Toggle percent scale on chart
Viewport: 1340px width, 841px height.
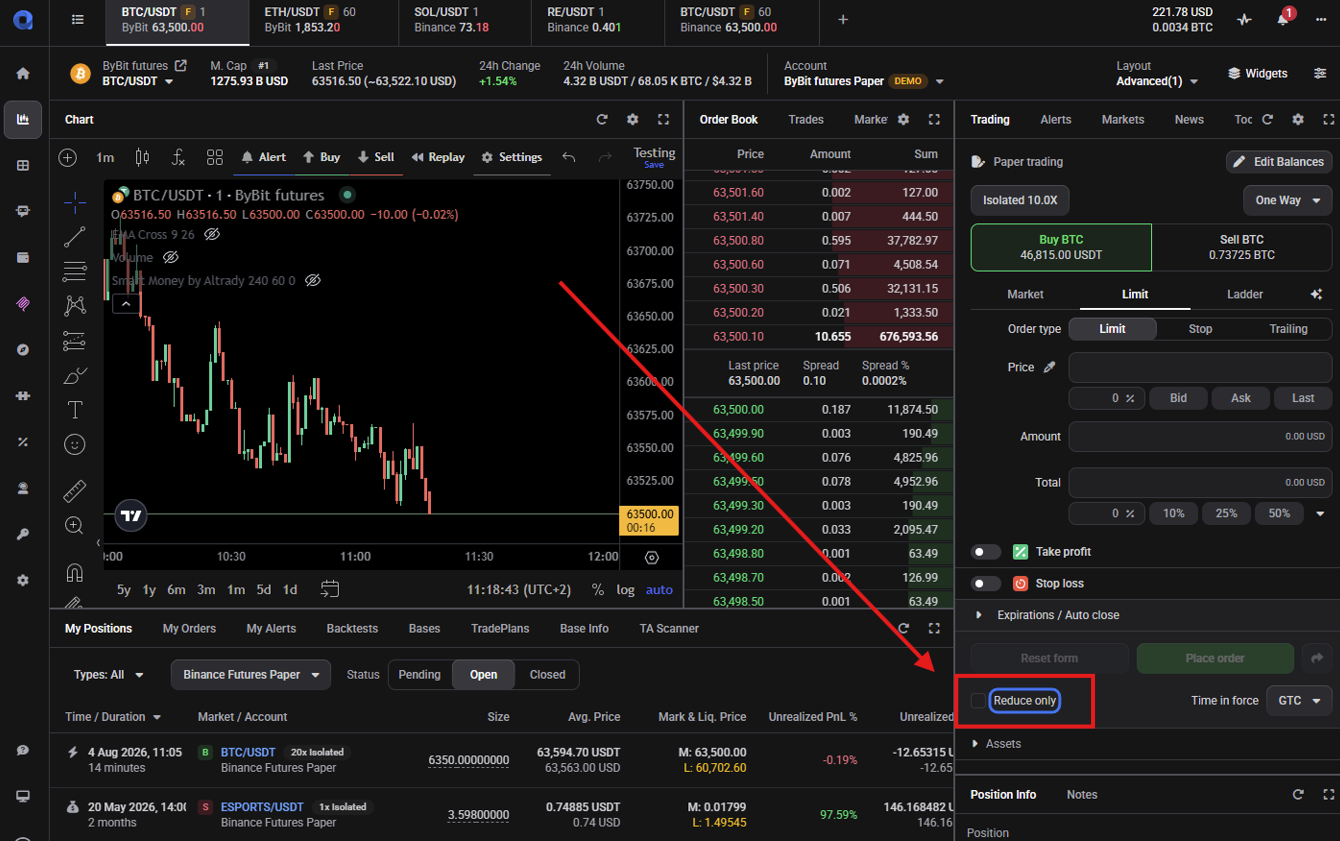coord(597,589)
